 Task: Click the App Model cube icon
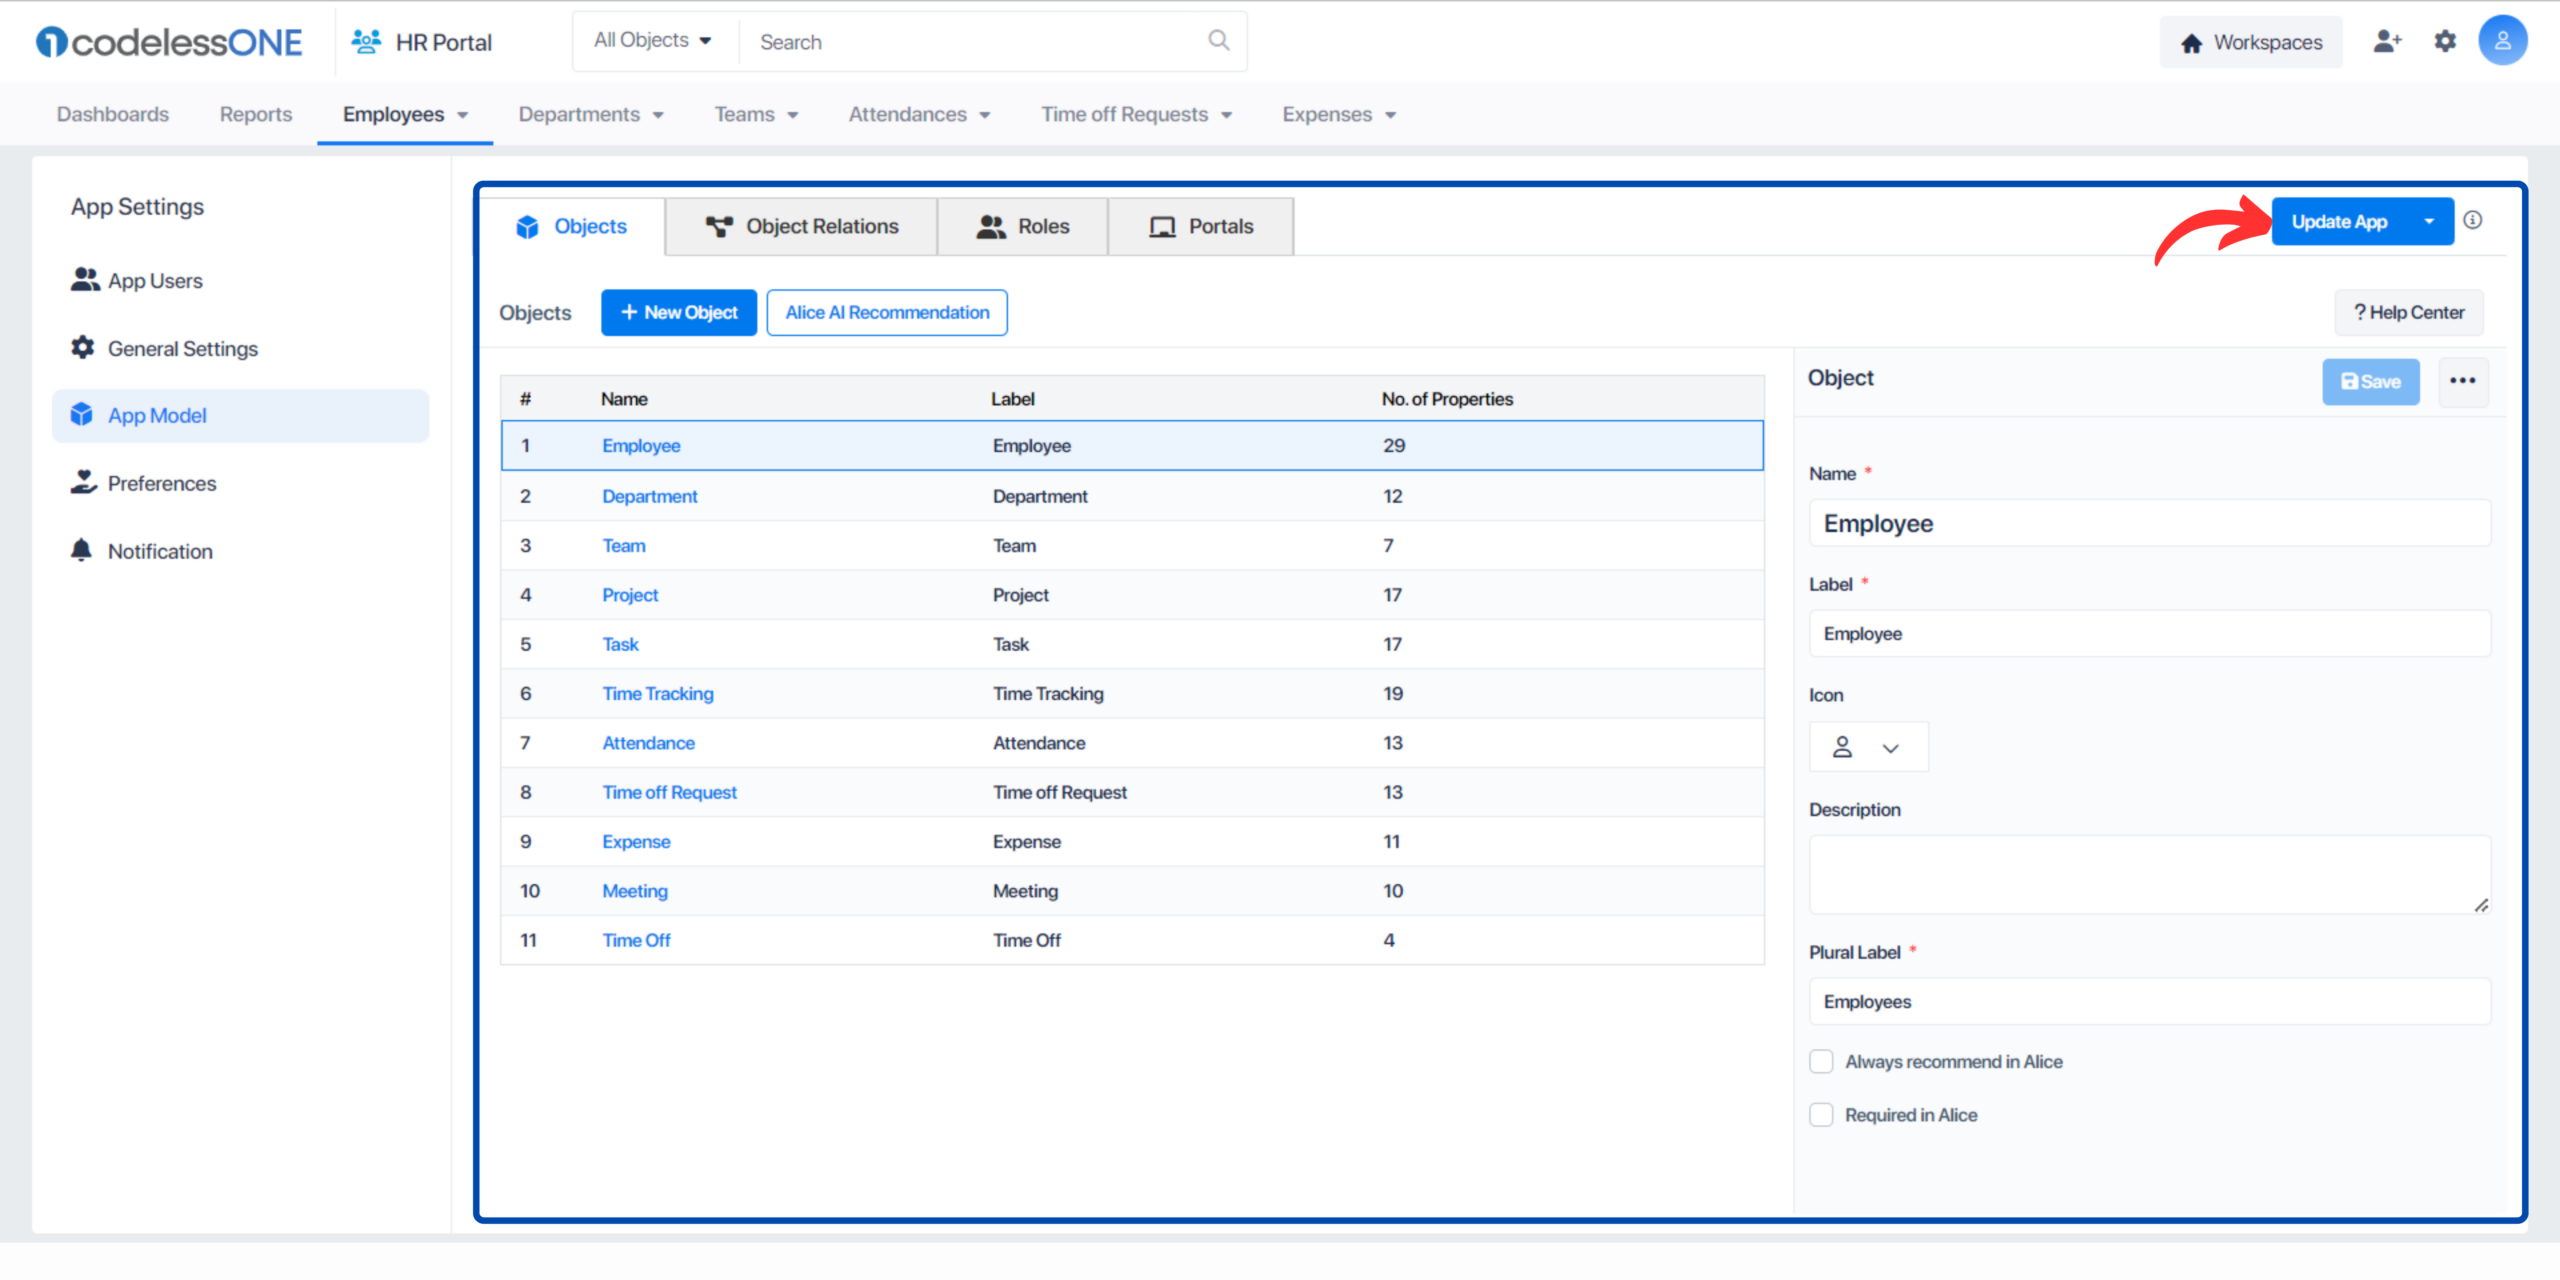[82, 415]
